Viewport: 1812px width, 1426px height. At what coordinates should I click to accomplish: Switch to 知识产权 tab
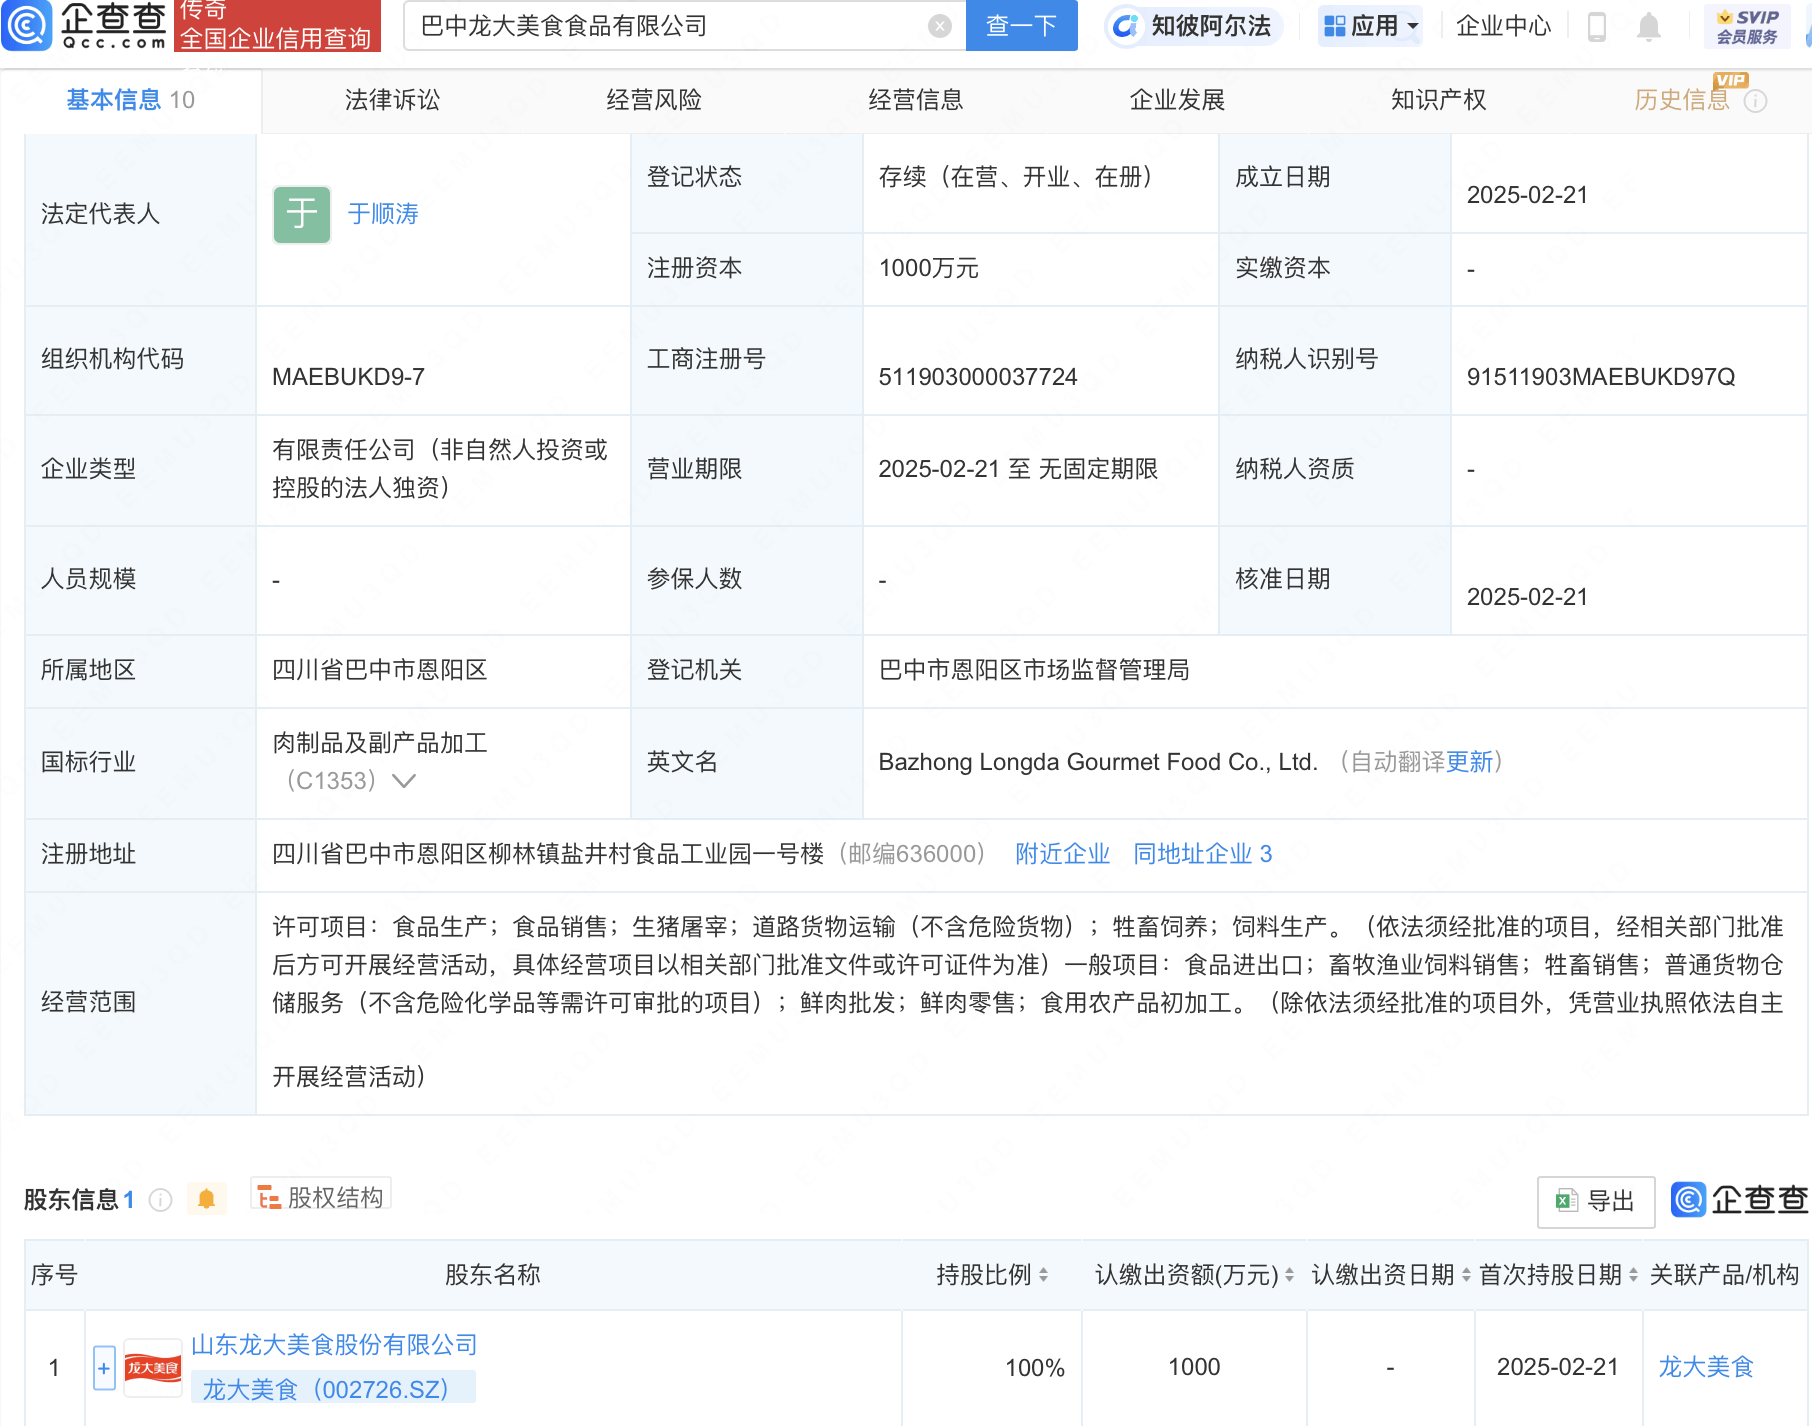coord(1439,100)
